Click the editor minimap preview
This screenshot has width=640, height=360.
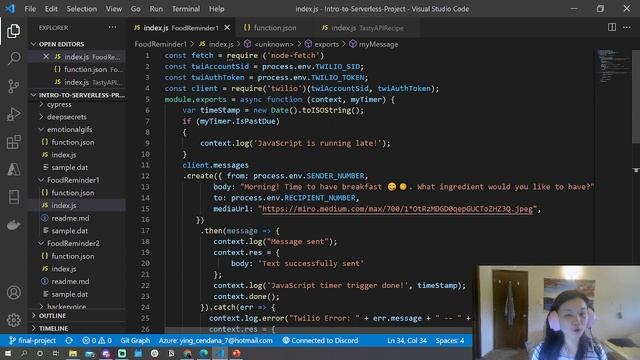[612, 65]
